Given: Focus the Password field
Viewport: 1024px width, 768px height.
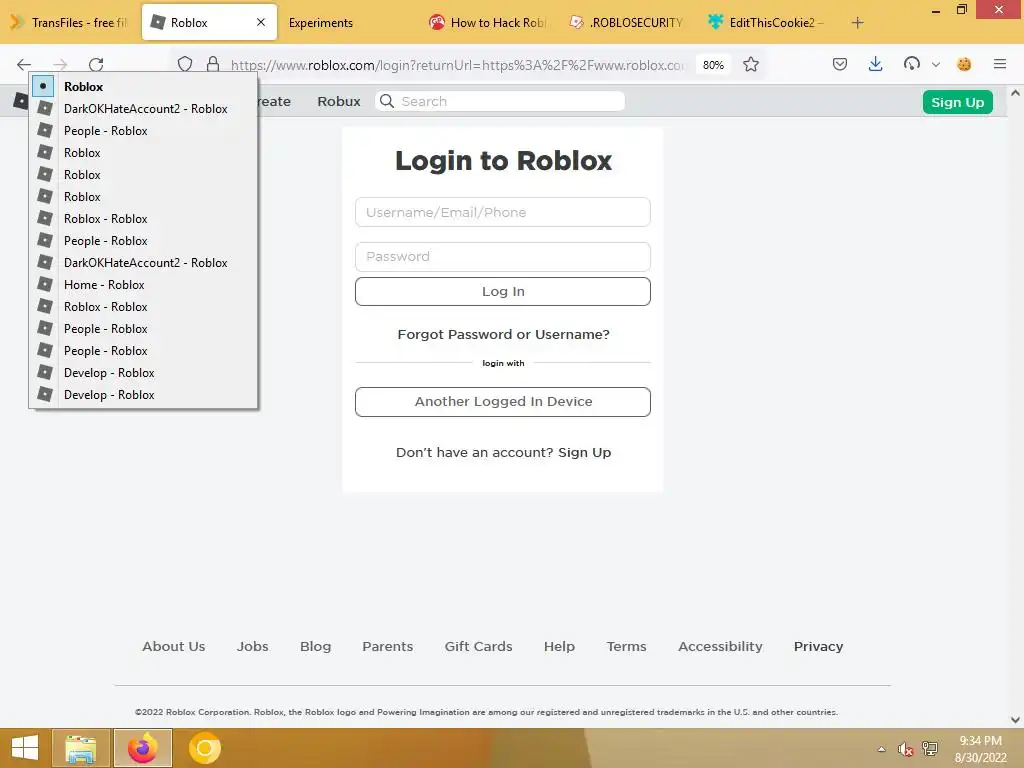Looking at the screenshot, I should pos(503,257).
